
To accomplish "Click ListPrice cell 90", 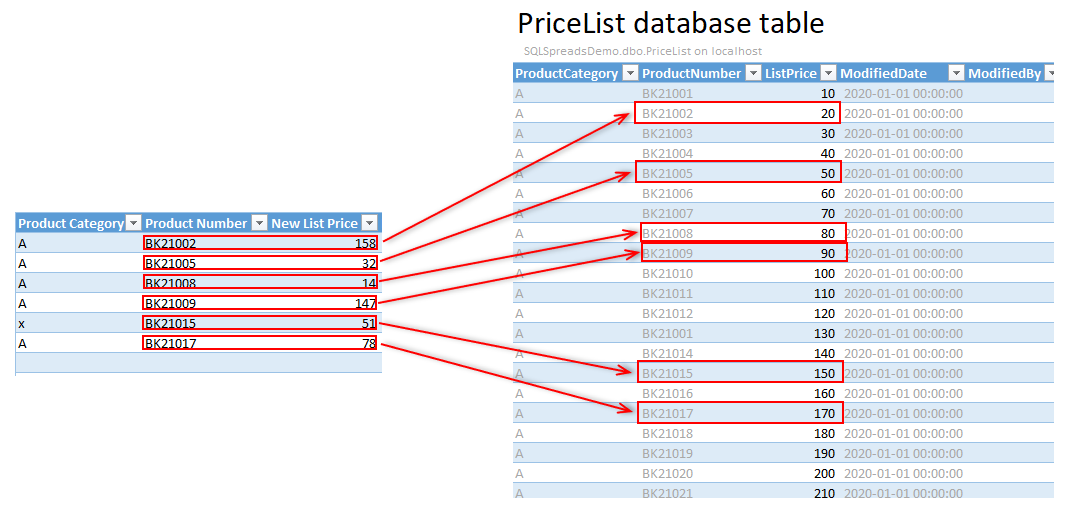I will (828, 253).
